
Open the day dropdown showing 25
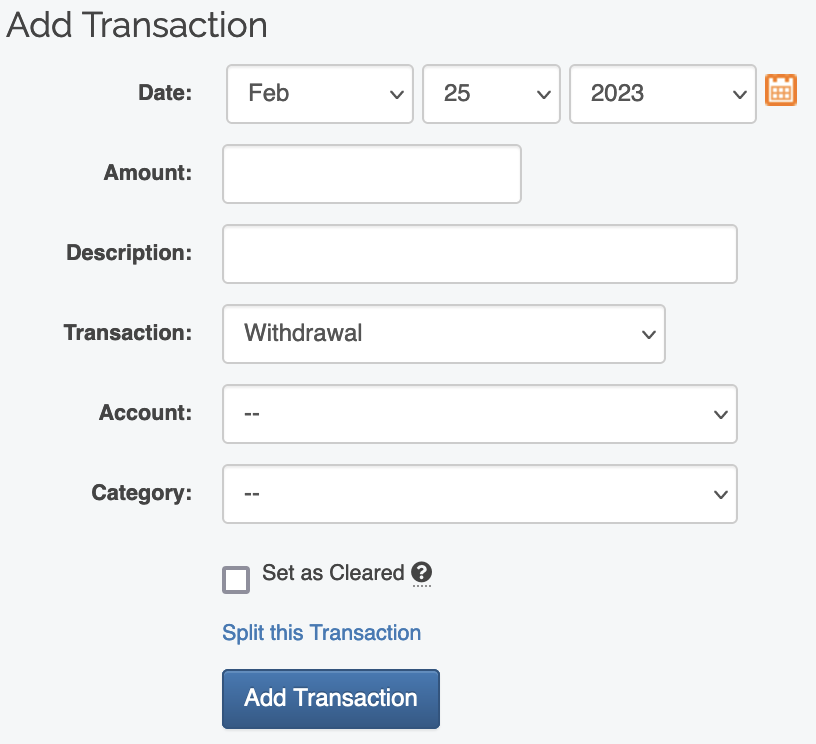click(x=491, y=94)
